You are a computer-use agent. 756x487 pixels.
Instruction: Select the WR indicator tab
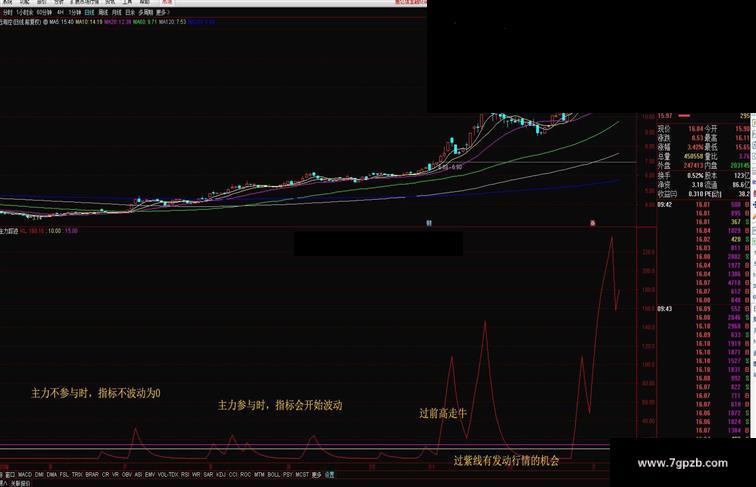(196, 475)
